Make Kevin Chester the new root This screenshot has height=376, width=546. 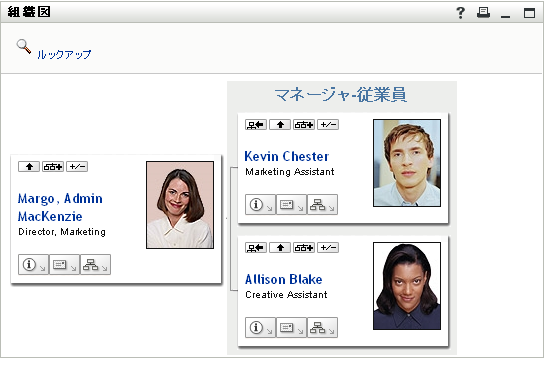point(256,125)
